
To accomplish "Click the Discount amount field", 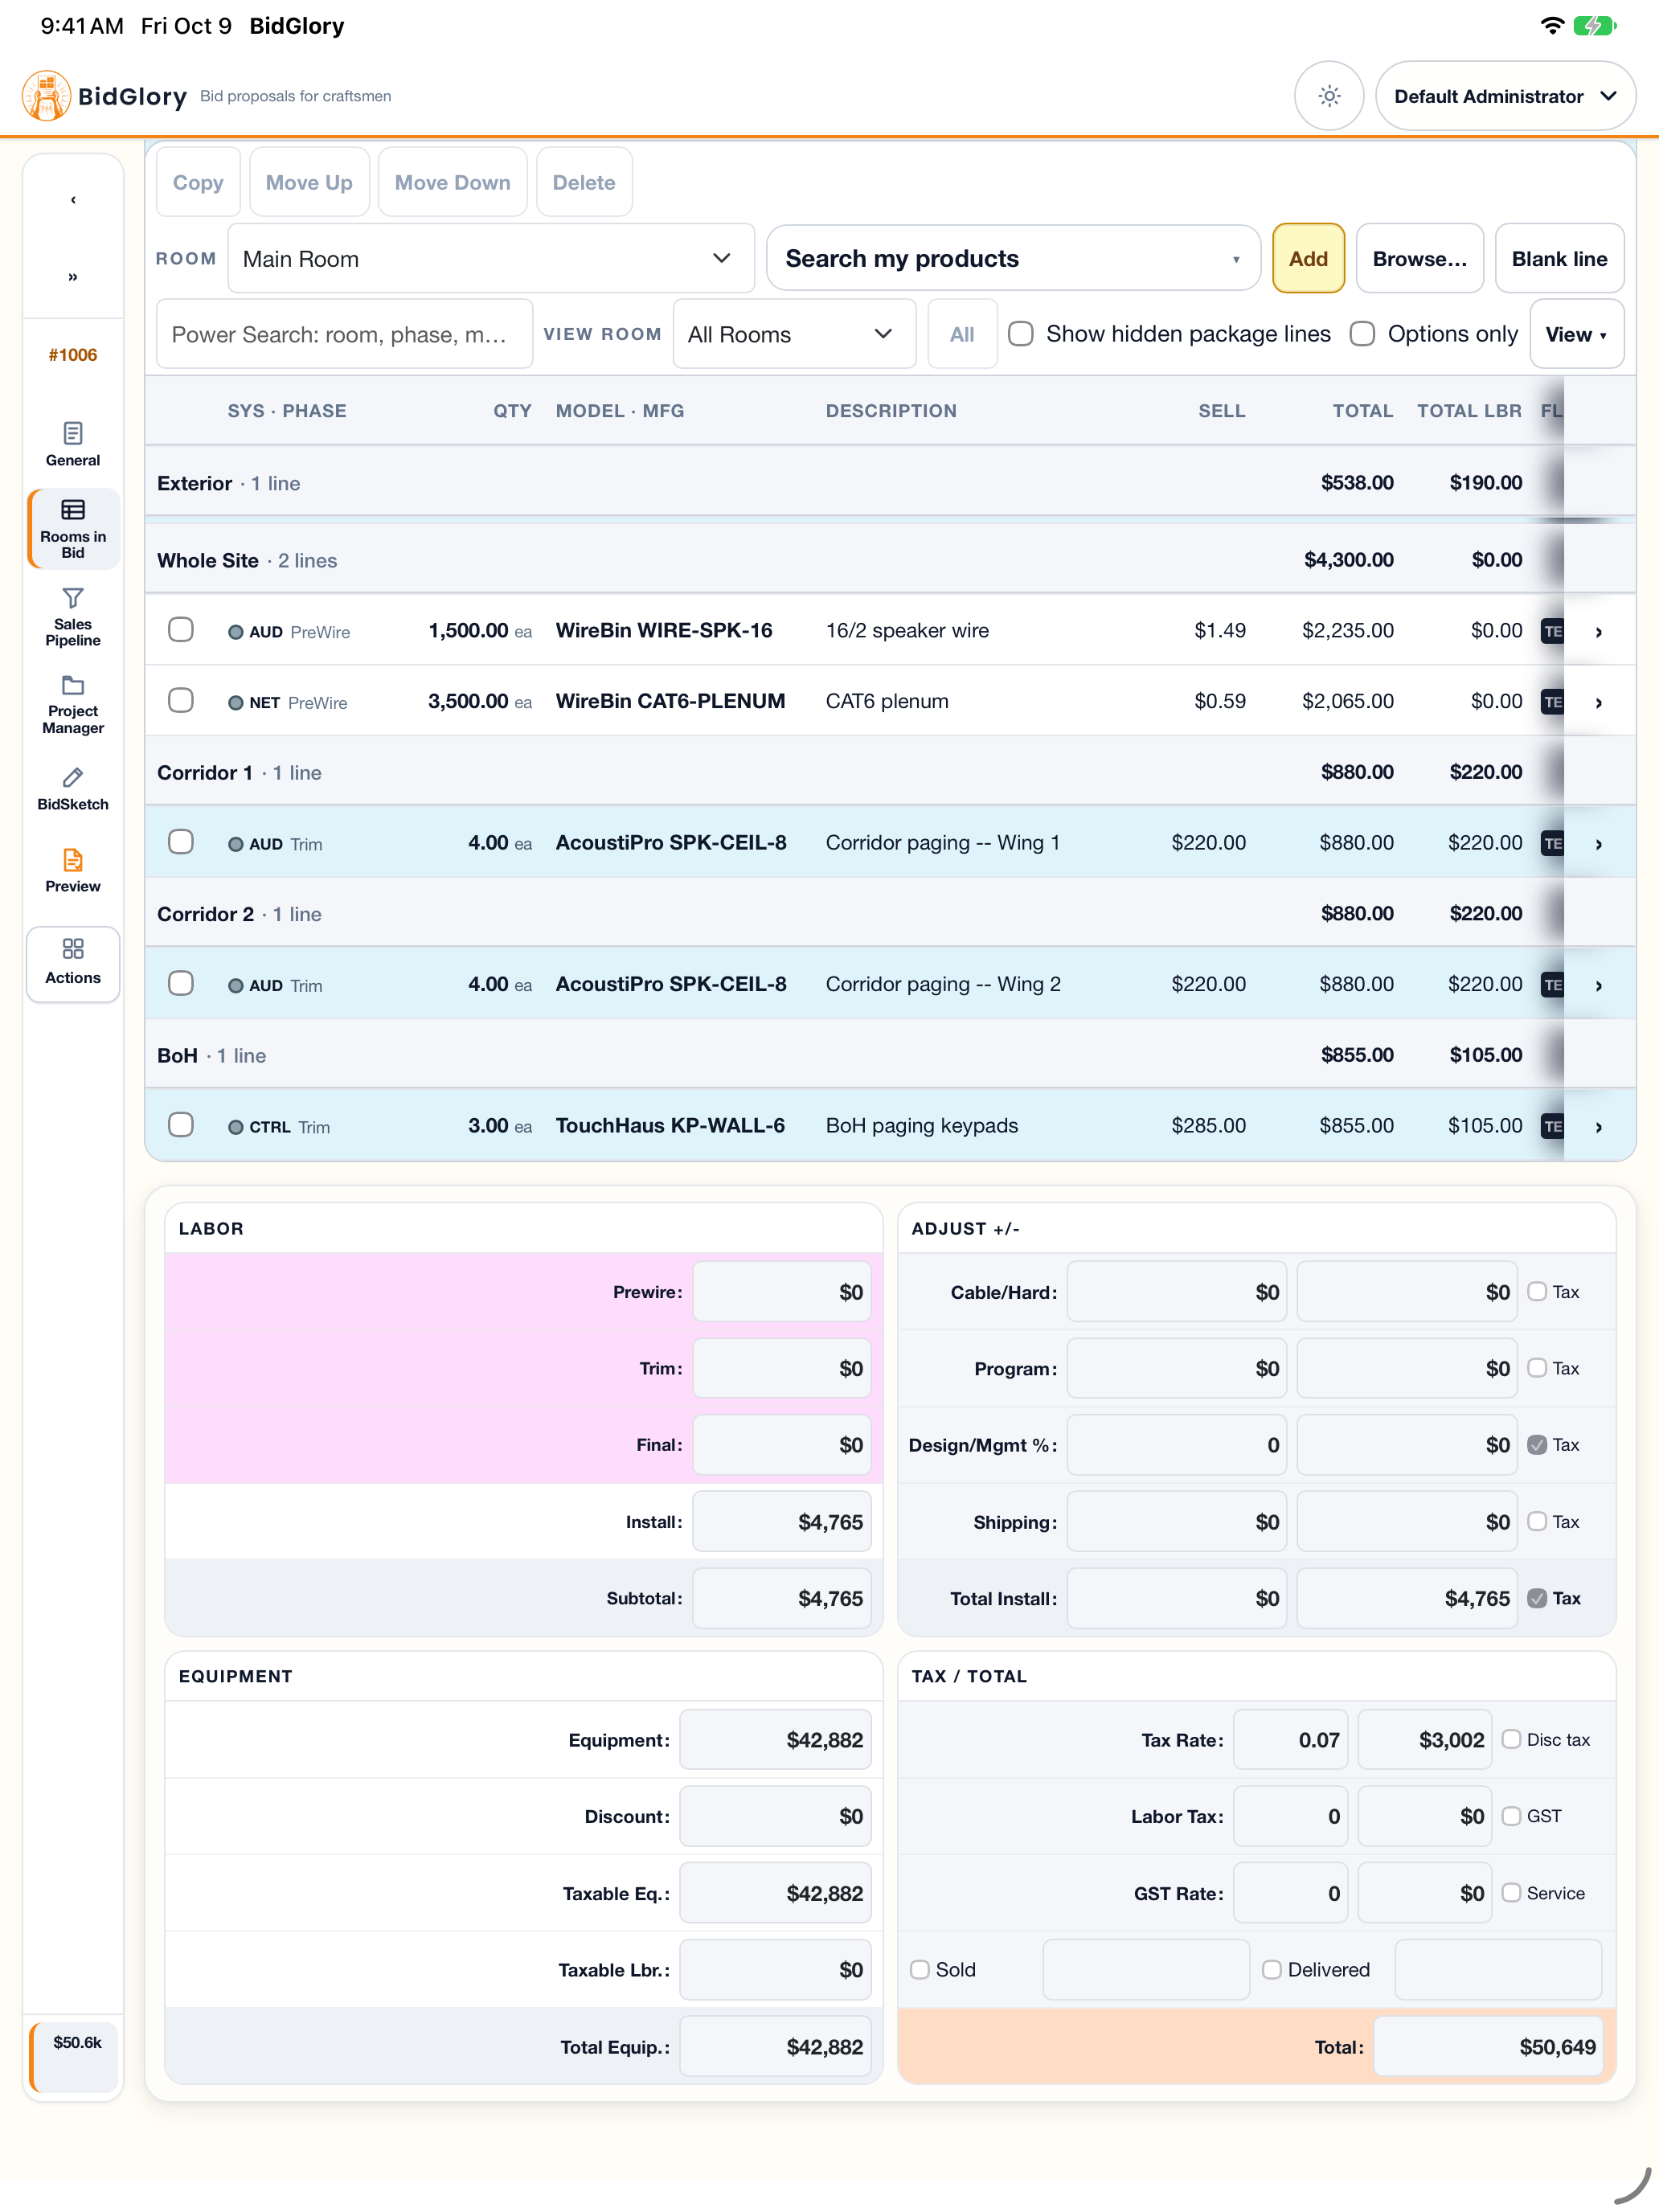I will [775, 1817].
